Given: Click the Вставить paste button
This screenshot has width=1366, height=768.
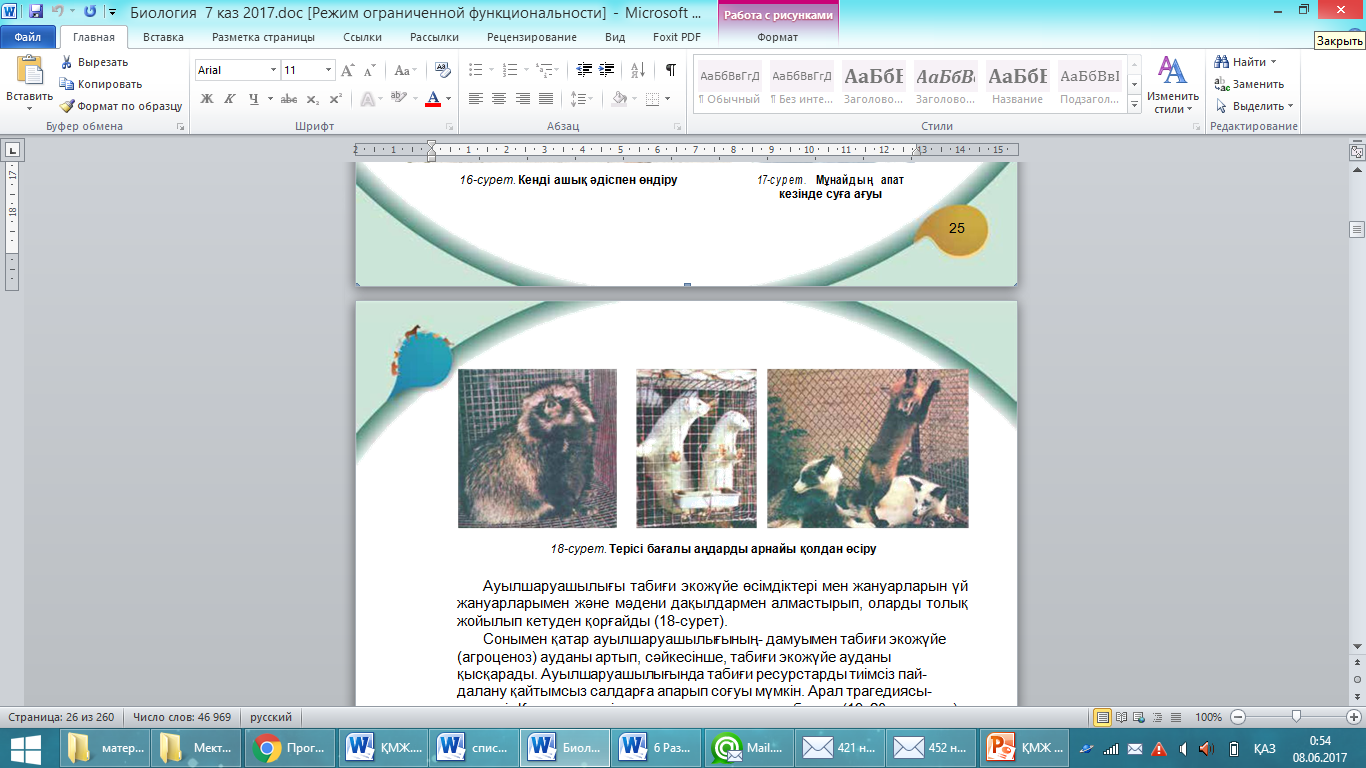Looking at the screenshot, I should [x=29, y=83].
